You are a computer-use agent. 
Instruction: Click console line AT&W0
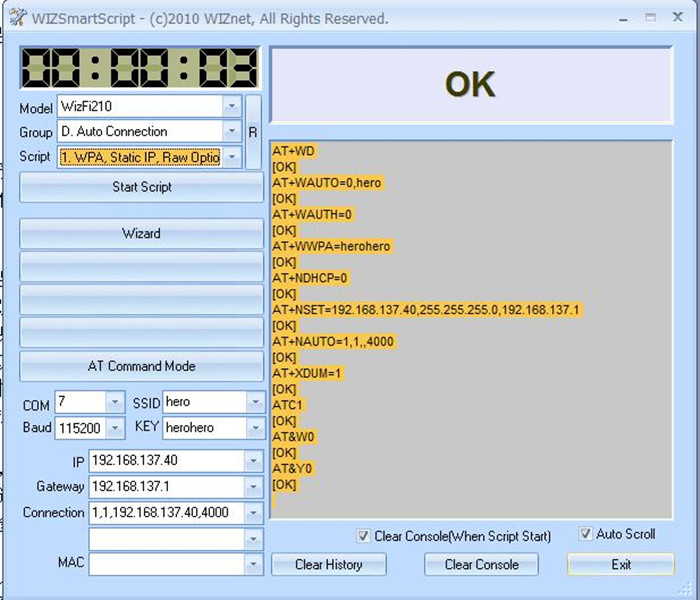point(293,437)
